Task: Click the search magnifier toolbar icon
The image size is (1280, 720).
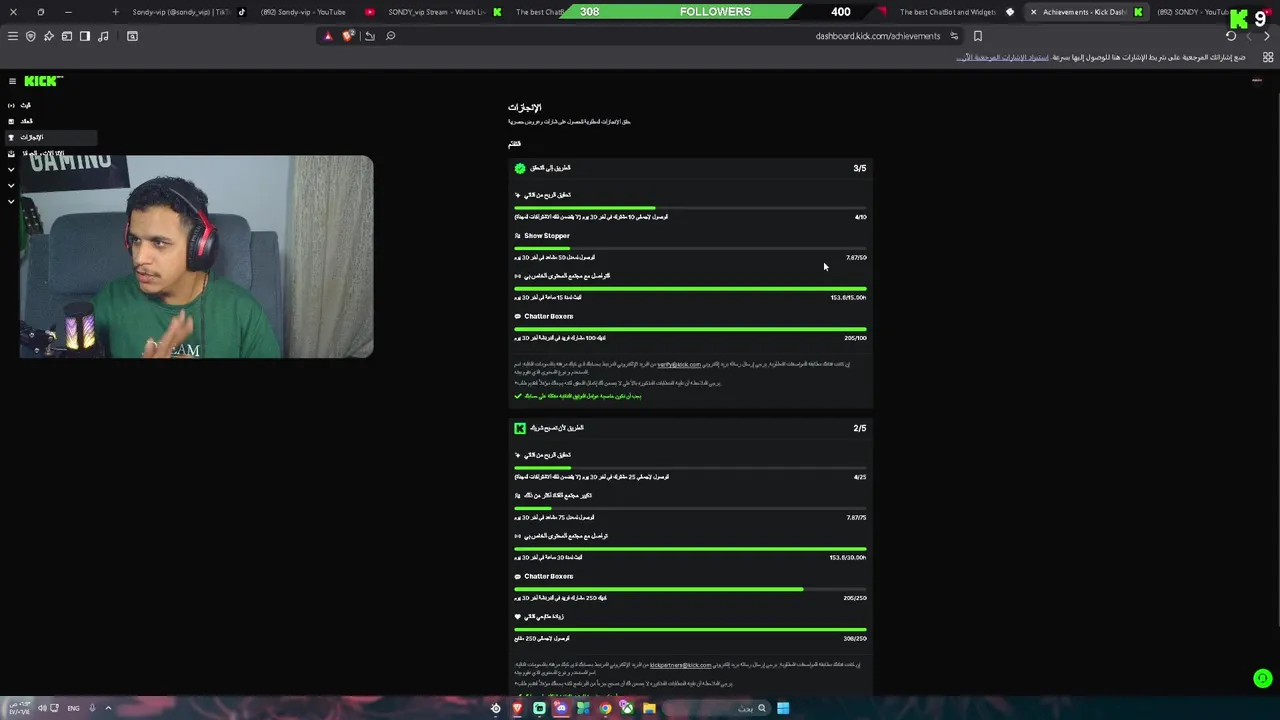Action: point(391,36)
